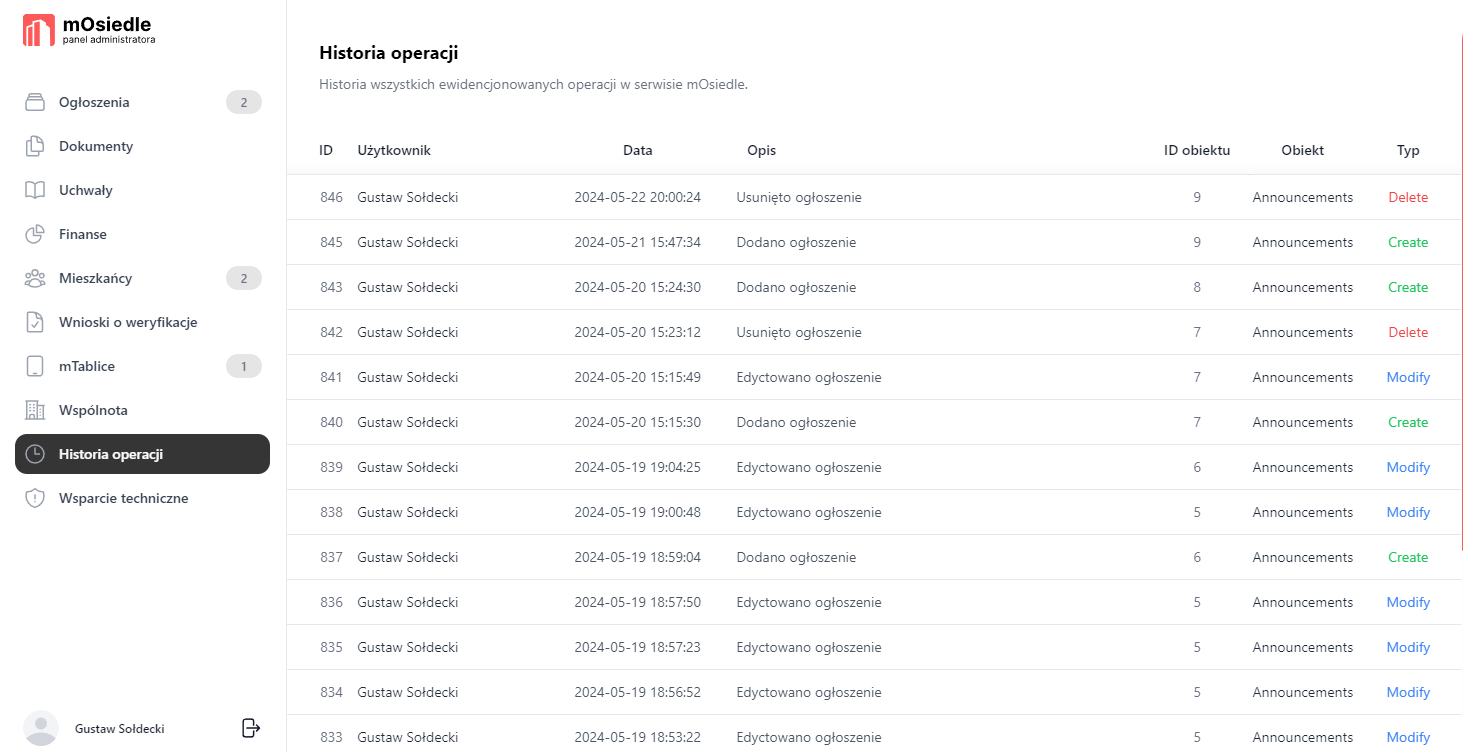Viewport: 1463px width, 752px height.
Task: Click the mTablice badge showing 1
Action: tap(243, 366)
